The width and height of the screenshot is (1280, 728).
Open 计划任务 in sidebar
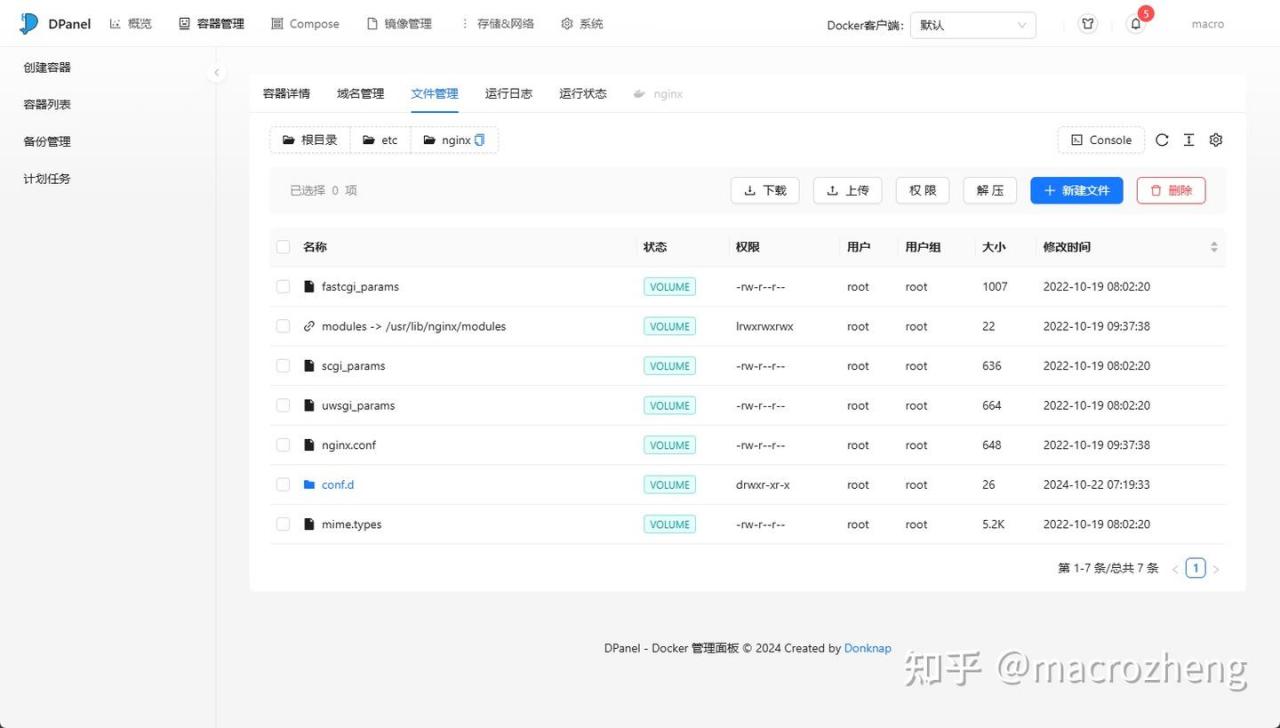coord(47,179)
